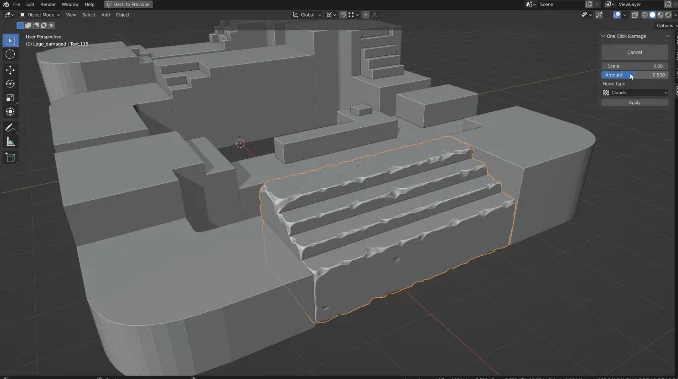Click the Invert selection mode icon
The height and width of the screenshot is (379, 678).
tap(44, 25)
